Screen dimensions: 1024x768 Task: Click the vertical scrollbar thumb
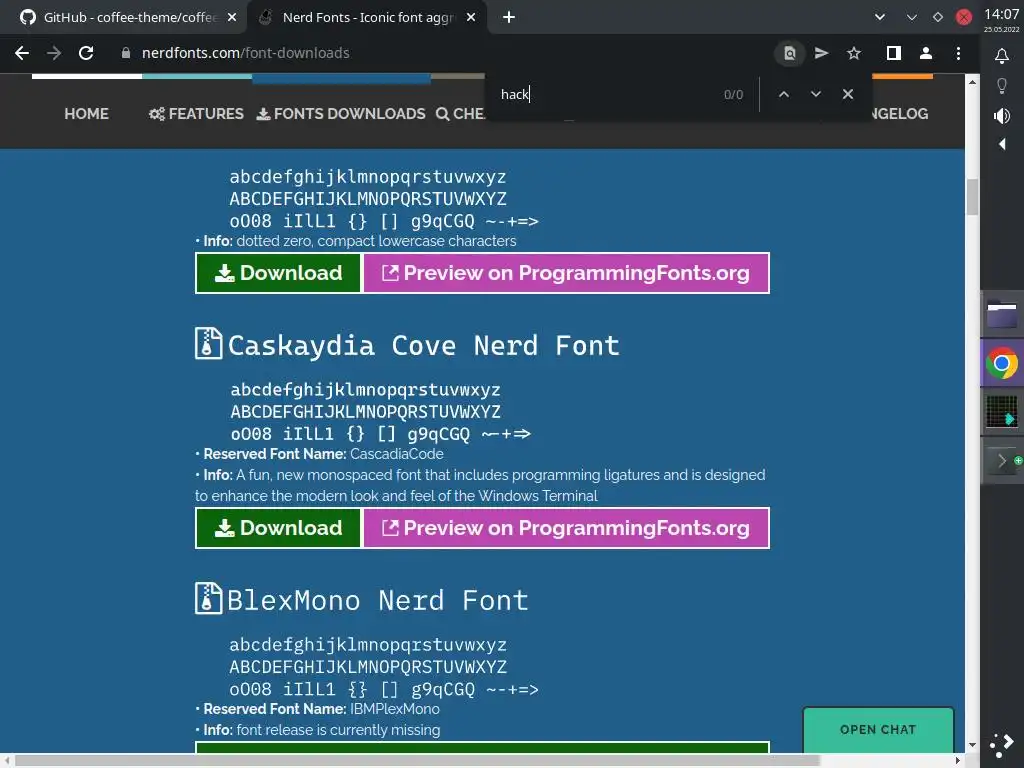(972, 197)
